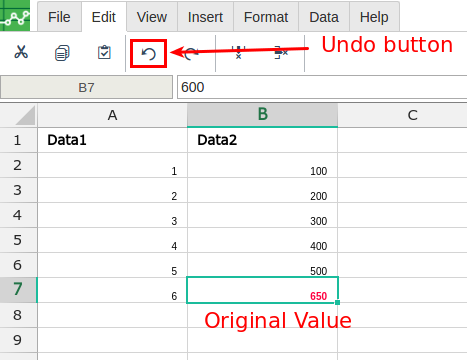The image size is (467, 360).
Task: Click the Cut scissors icon
Action: click(21, 52)
